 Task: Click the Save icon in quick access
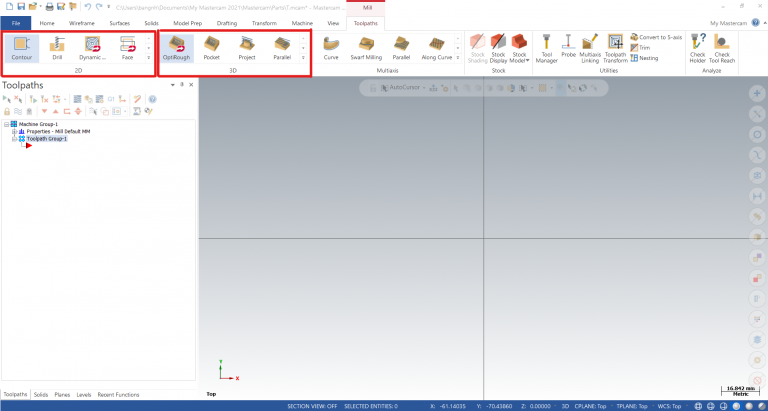click(x=21, y=6)
